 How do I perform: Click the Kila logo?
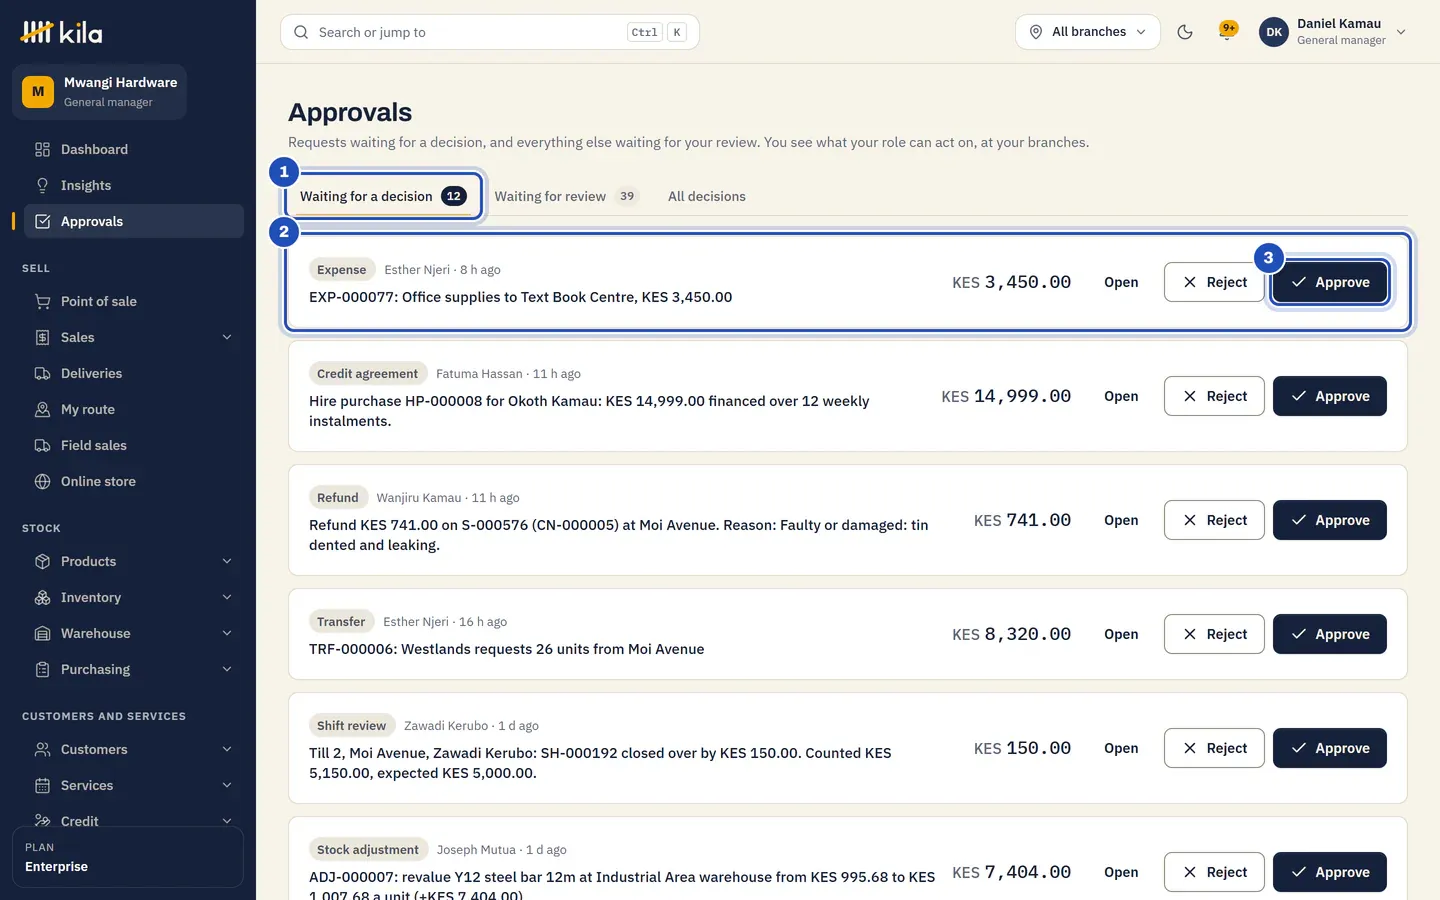point(61,32)
